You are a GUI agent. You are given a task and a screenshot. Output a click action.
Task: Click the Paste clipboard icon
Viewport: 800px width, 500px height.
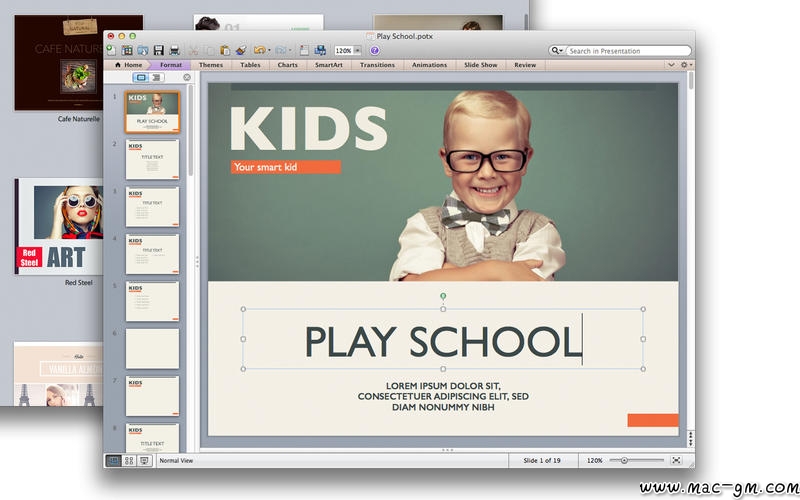tap(225, 50)
